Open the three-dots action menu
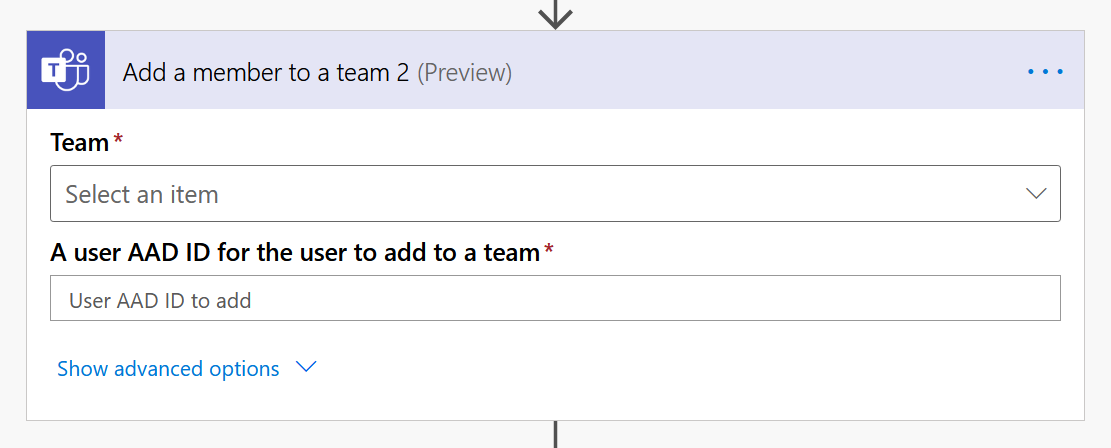The width and height of the screenshot is (1111, 448). pyautogui.click(x=1045, y=72)
